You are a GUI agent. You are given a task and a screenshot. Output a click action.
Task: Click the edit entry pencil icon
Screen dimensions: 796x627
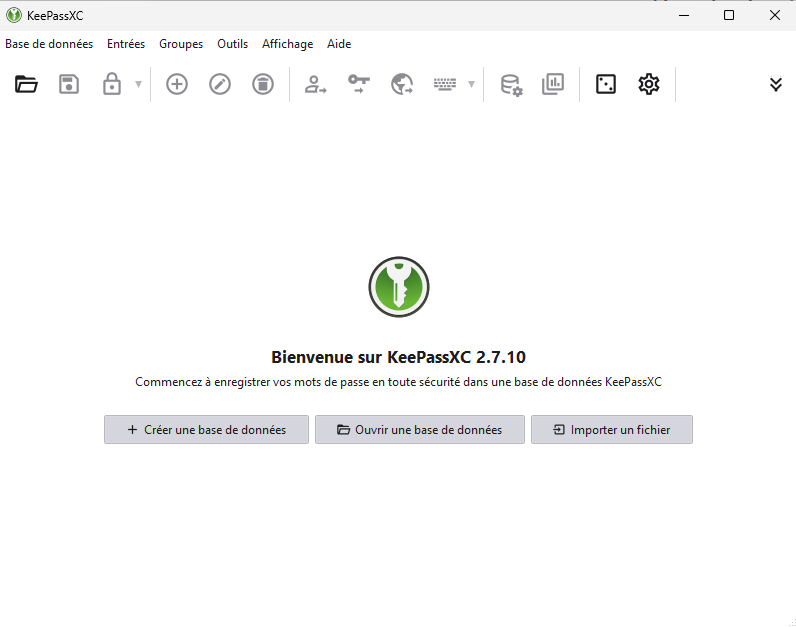point(220,84)
